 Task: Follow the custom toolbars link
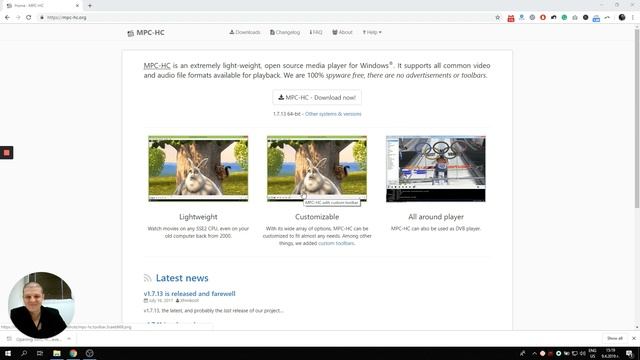pyautogui.click(x=336, y=243)
